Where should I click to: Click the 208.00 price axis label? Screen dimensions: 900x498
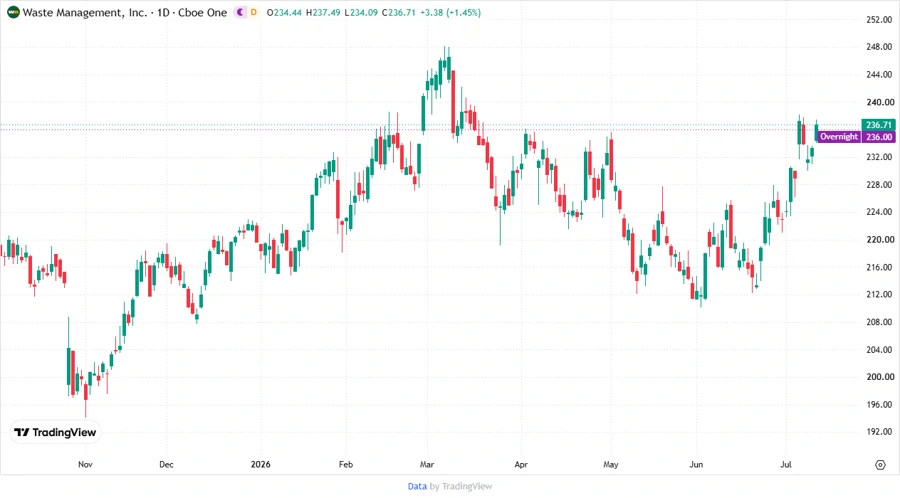pyautogui.click(x=879, y=322)
